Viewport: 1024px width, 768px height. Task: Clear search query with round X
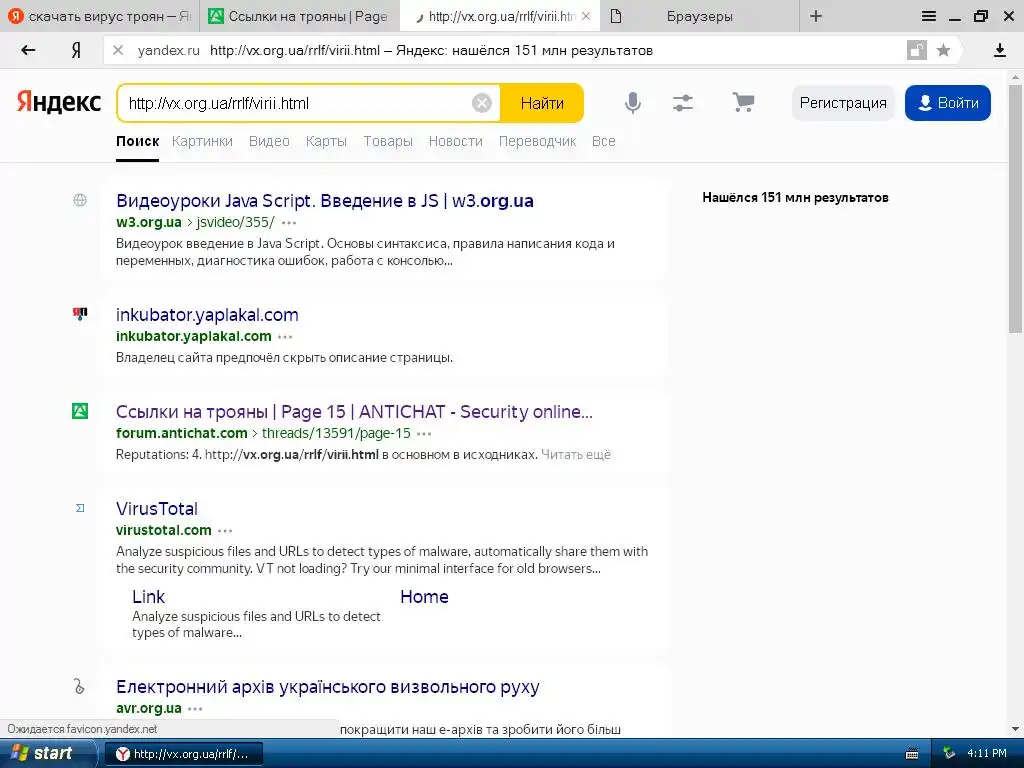click(481, 103)
